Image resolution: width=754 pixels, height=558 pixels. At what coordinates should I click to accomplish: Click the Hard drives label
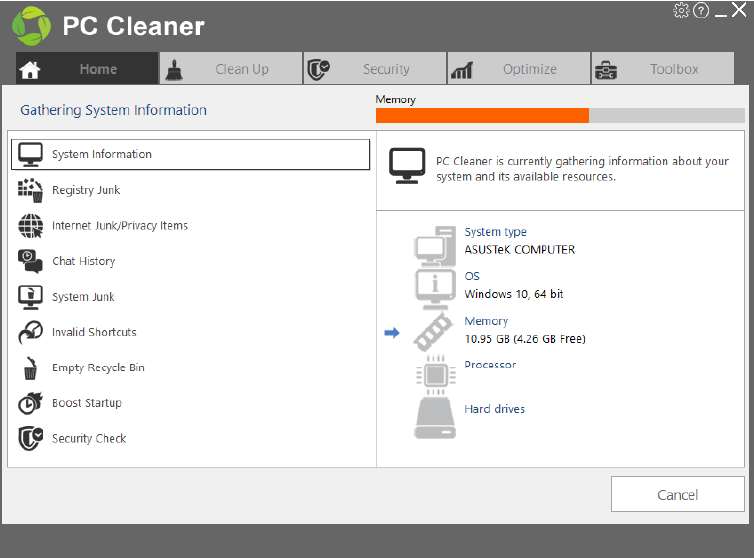point(494,409)
